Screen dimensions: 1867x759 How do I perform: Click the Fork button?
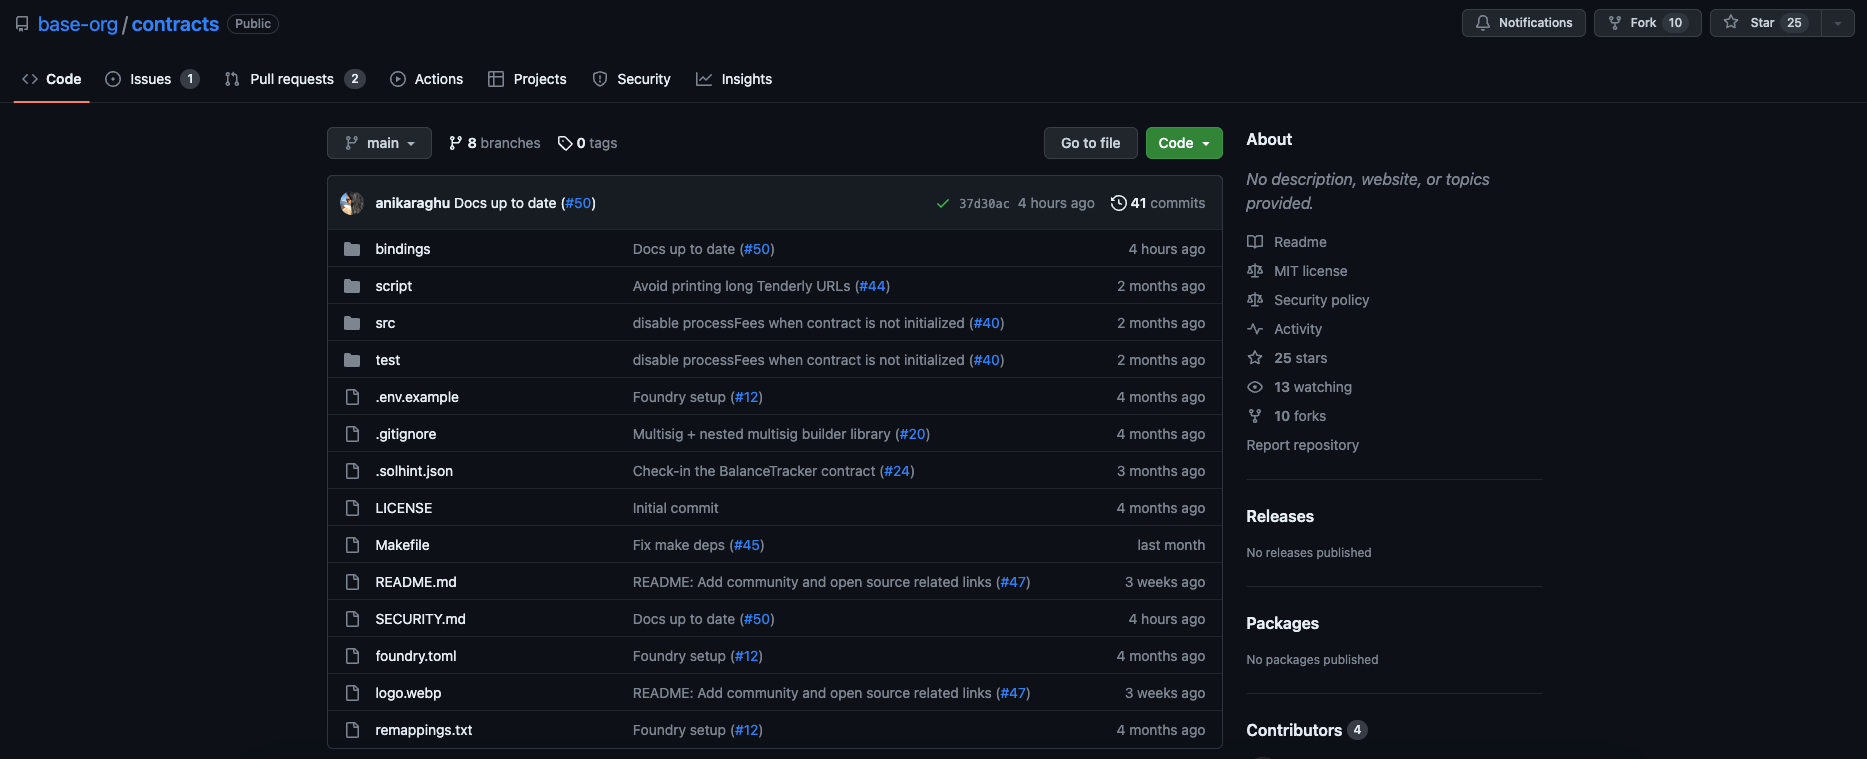pos(1648,23)
